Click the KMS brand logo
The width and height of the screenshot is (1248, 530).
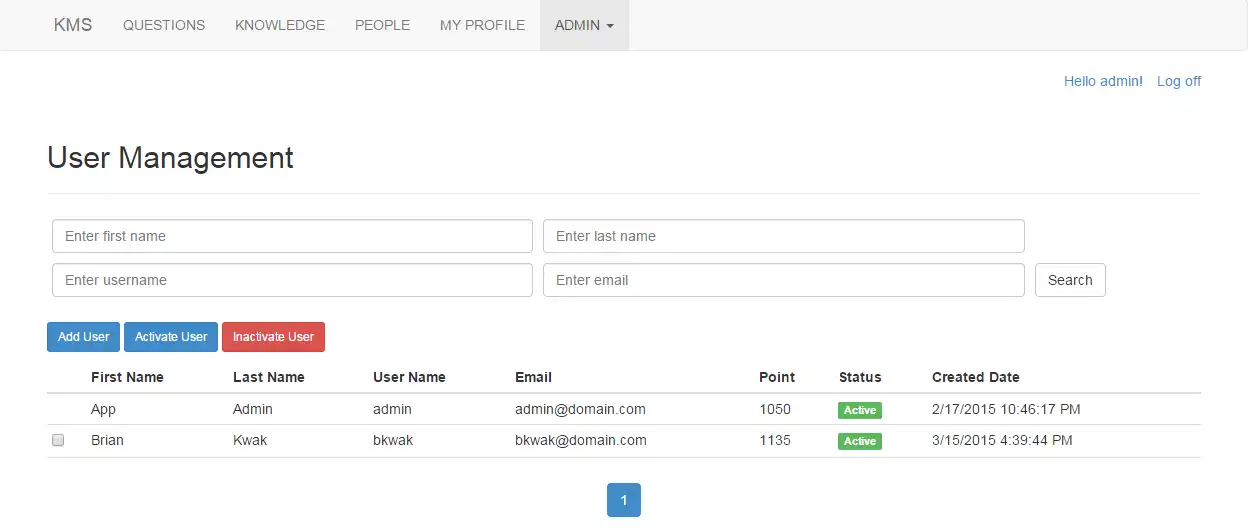coord(73,25)
